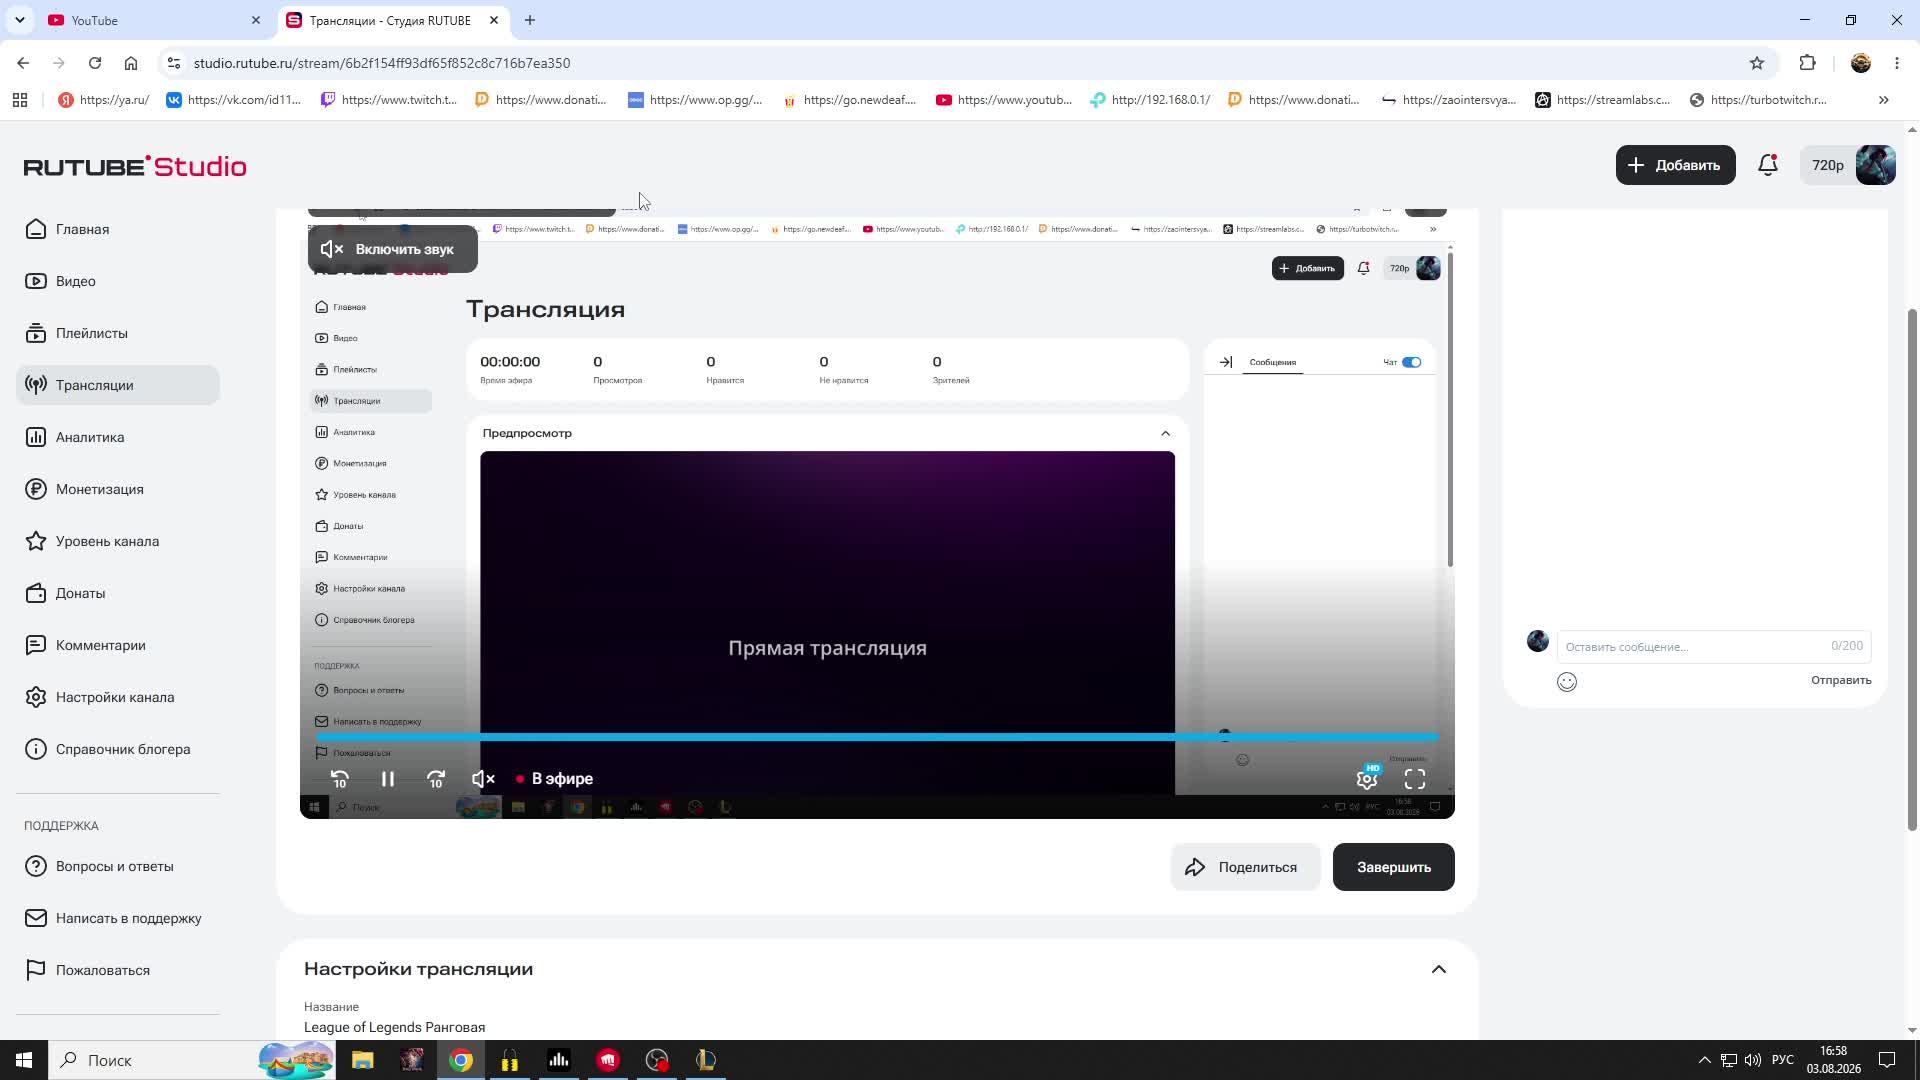This screenshot has width=1920, height=1080.
Task: Click Включить звук to unmute
Action: (x=392, y=249)
